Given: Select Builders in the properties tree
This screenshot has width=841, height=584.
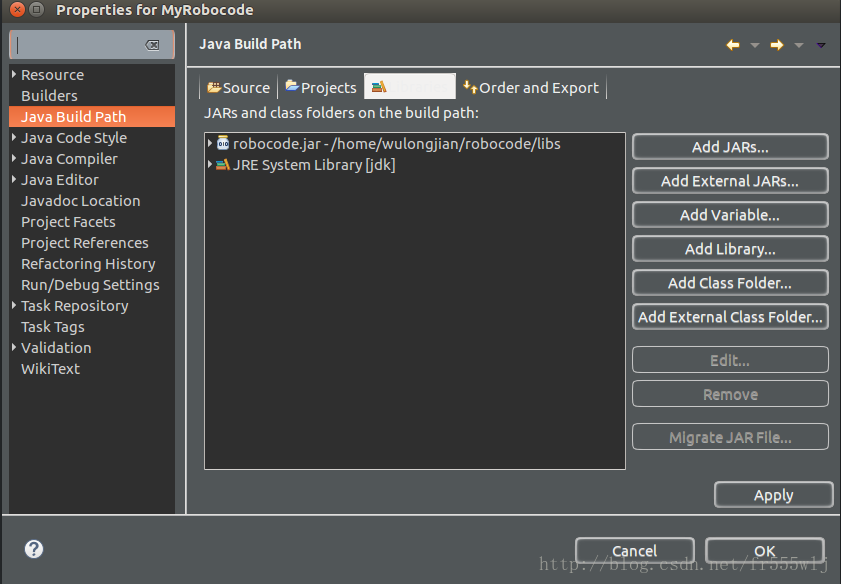Looking at the screenshot, I should coord(49,95).
